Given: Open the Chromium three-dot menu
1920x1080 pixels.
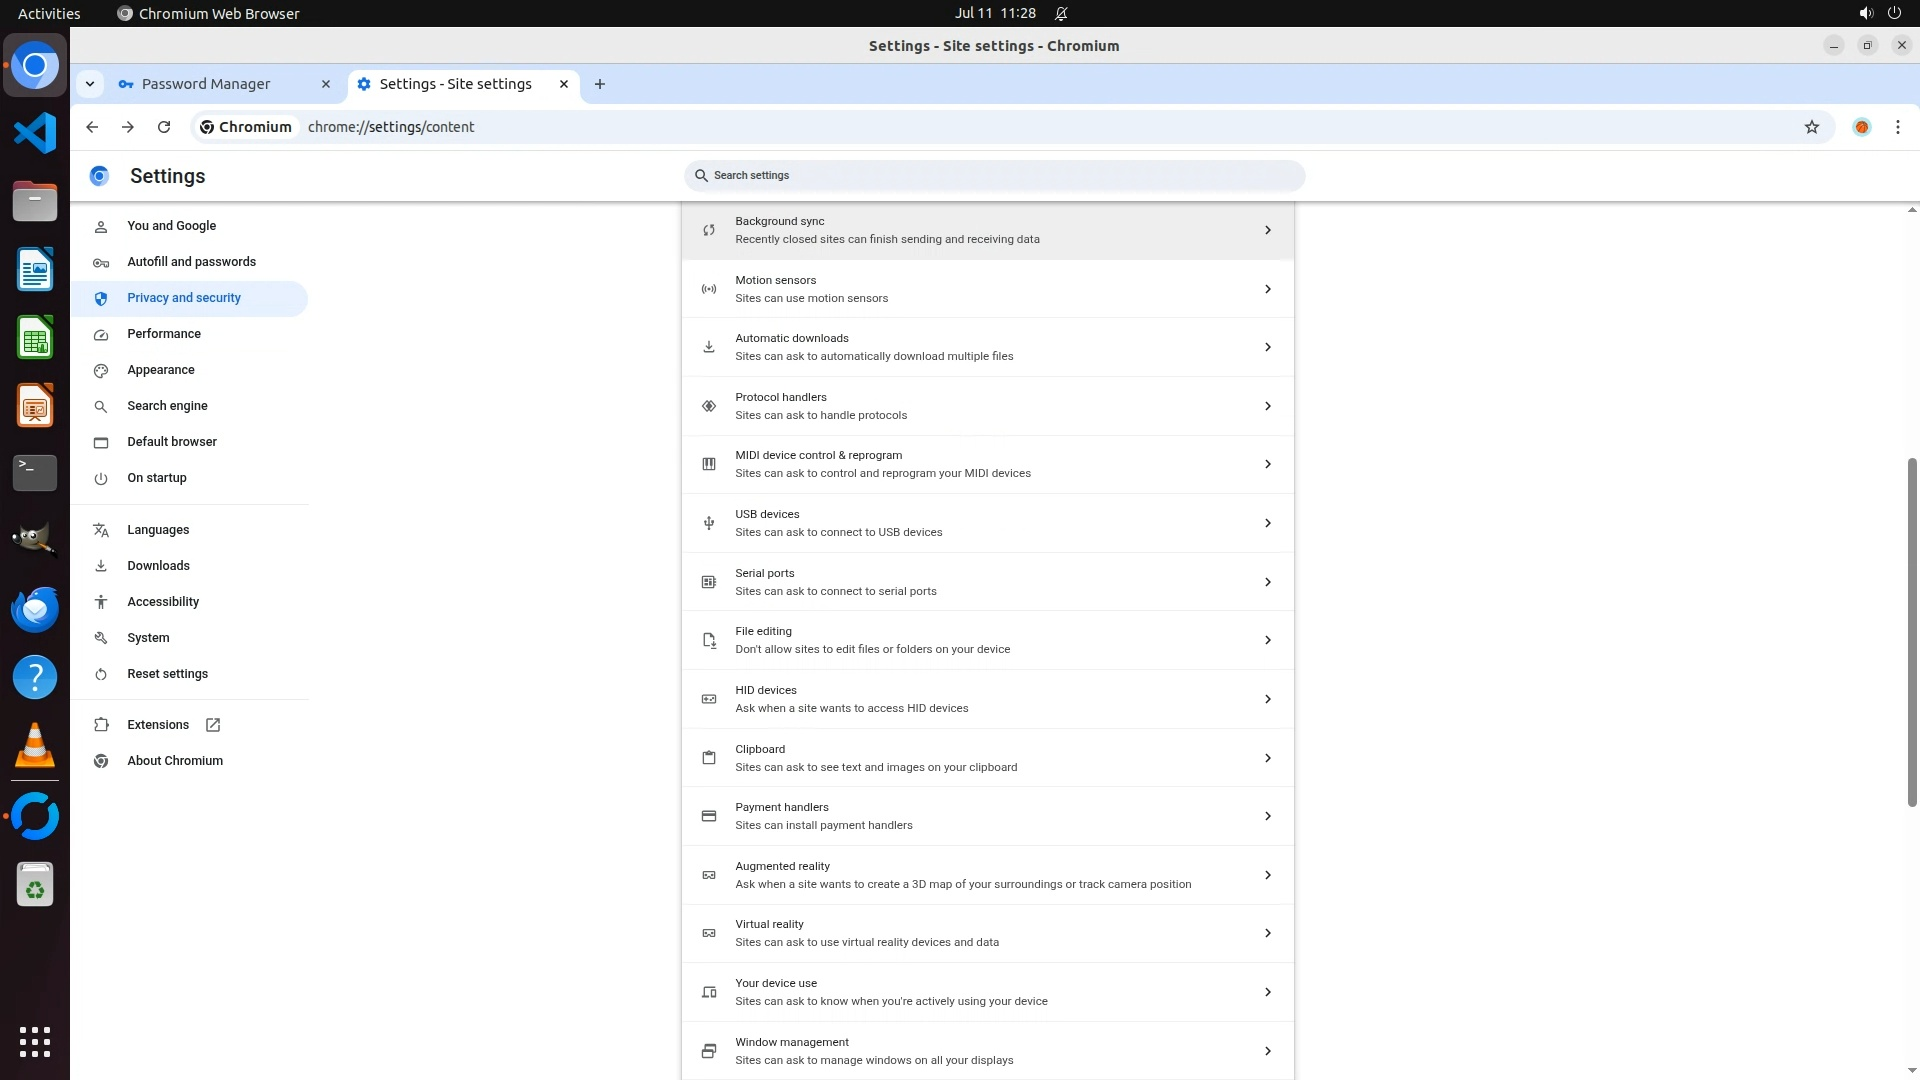Looking at the screenshot, I should click(x=1897, y=127).
